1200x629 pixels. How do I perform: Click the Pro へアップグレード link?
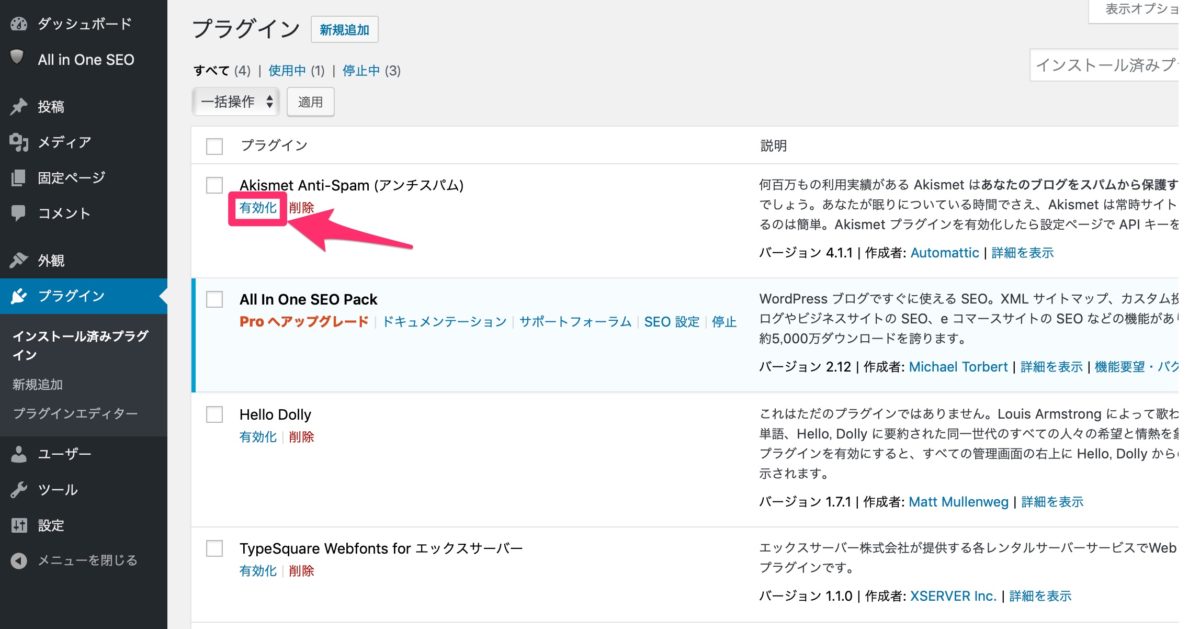[304, 322]
